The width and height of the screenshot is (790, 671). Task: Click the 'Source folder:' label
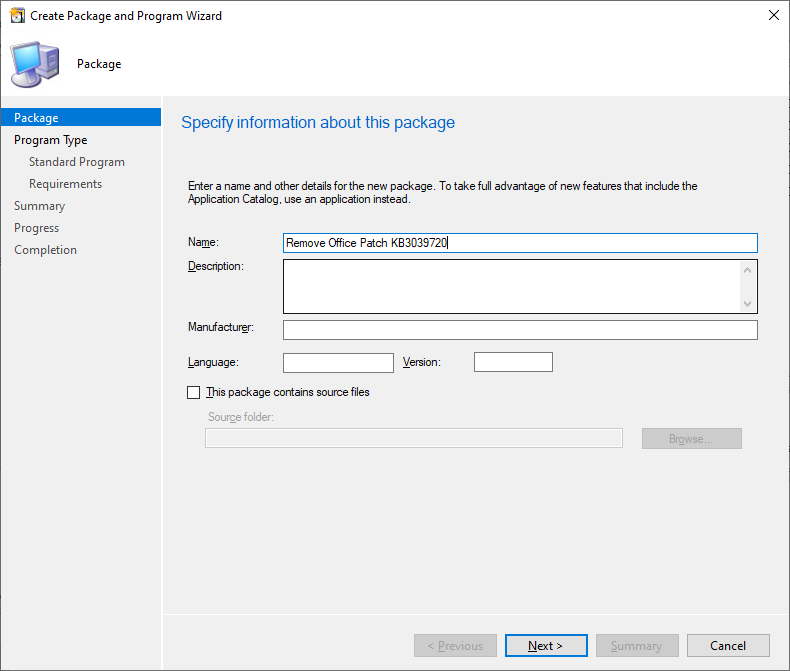pyautogui.click(x=241, y=417)
